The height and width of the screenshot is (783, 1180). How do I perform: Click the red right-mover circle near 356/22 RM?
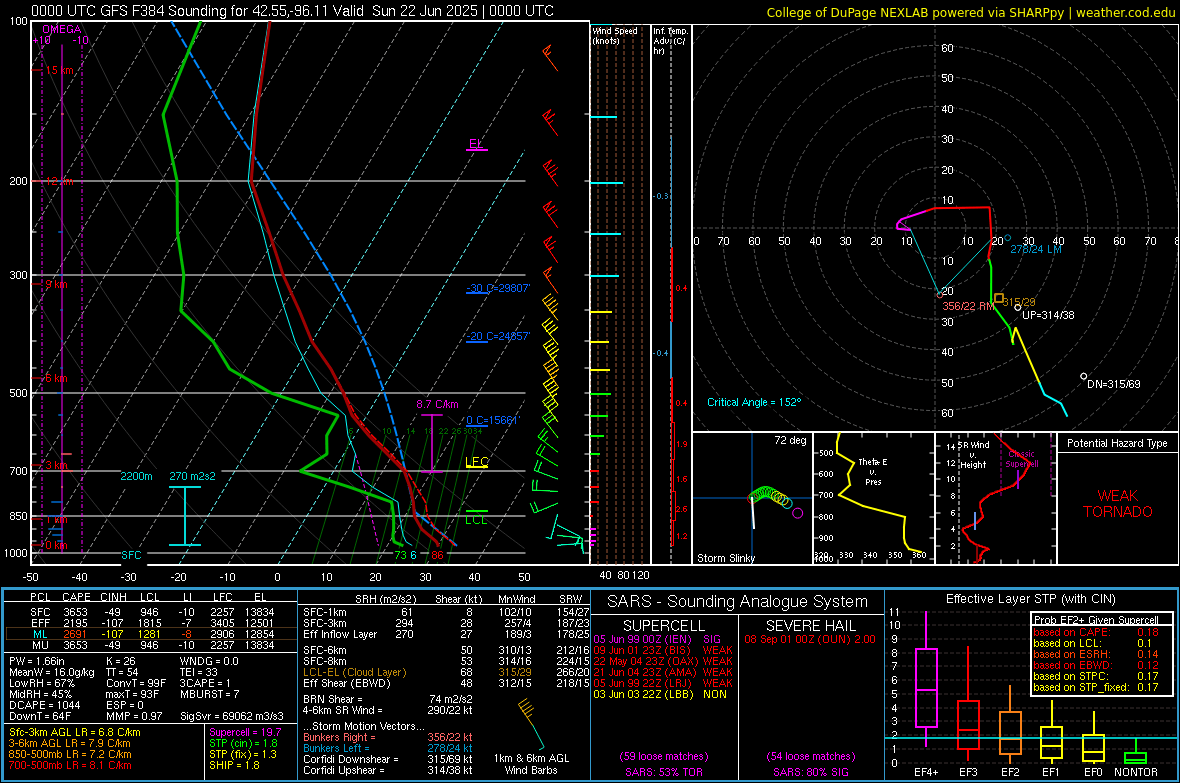point(940,296)
